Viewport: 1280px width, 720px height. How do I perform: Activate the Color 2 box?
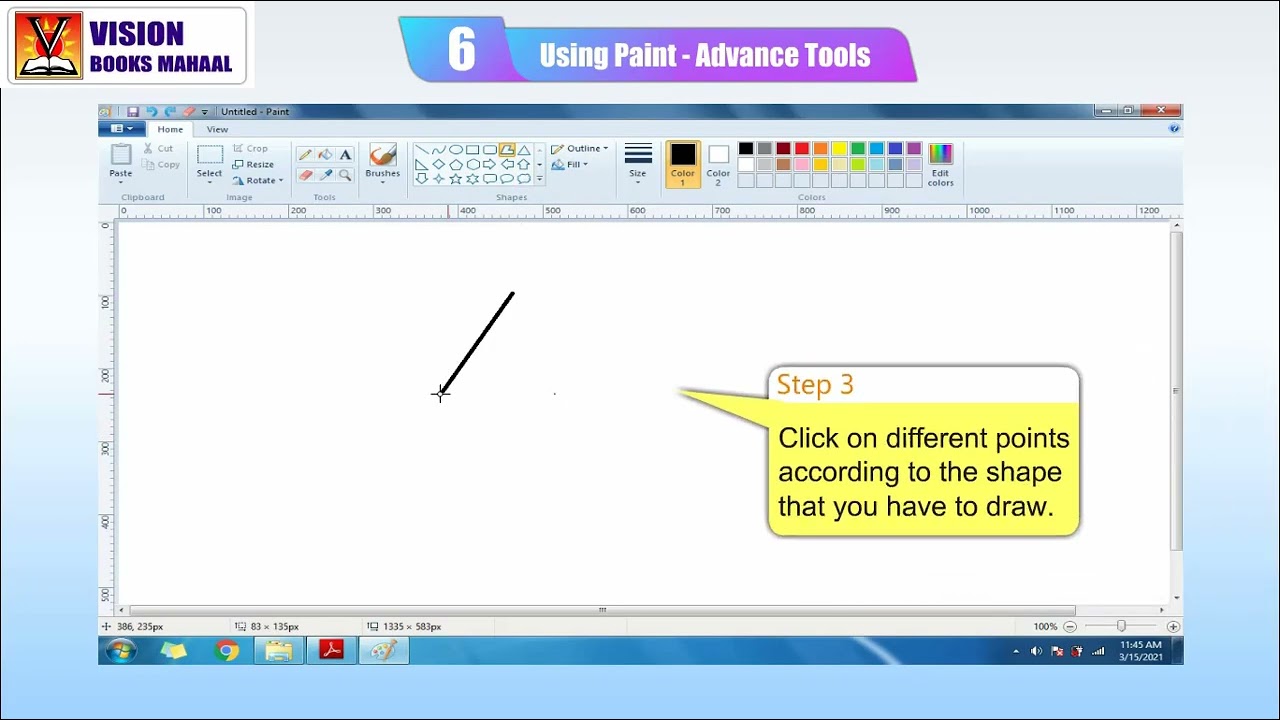(x=718, y=165)
